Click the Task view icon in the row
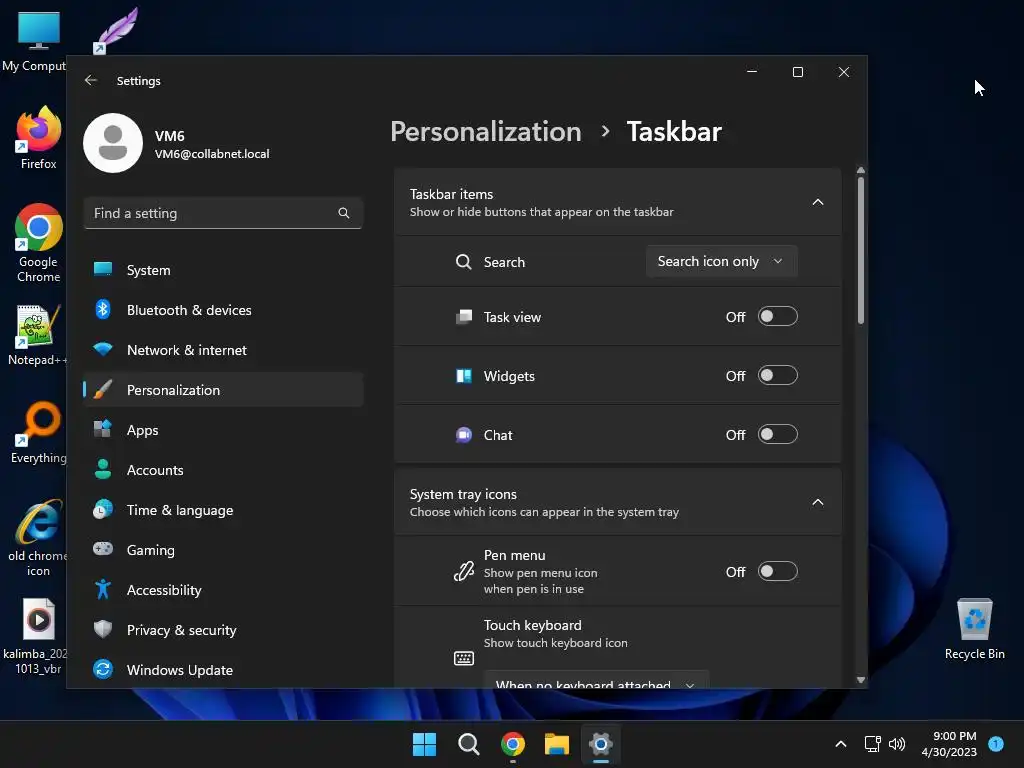Screen dimensions: 1024x768 pos(464,317)
